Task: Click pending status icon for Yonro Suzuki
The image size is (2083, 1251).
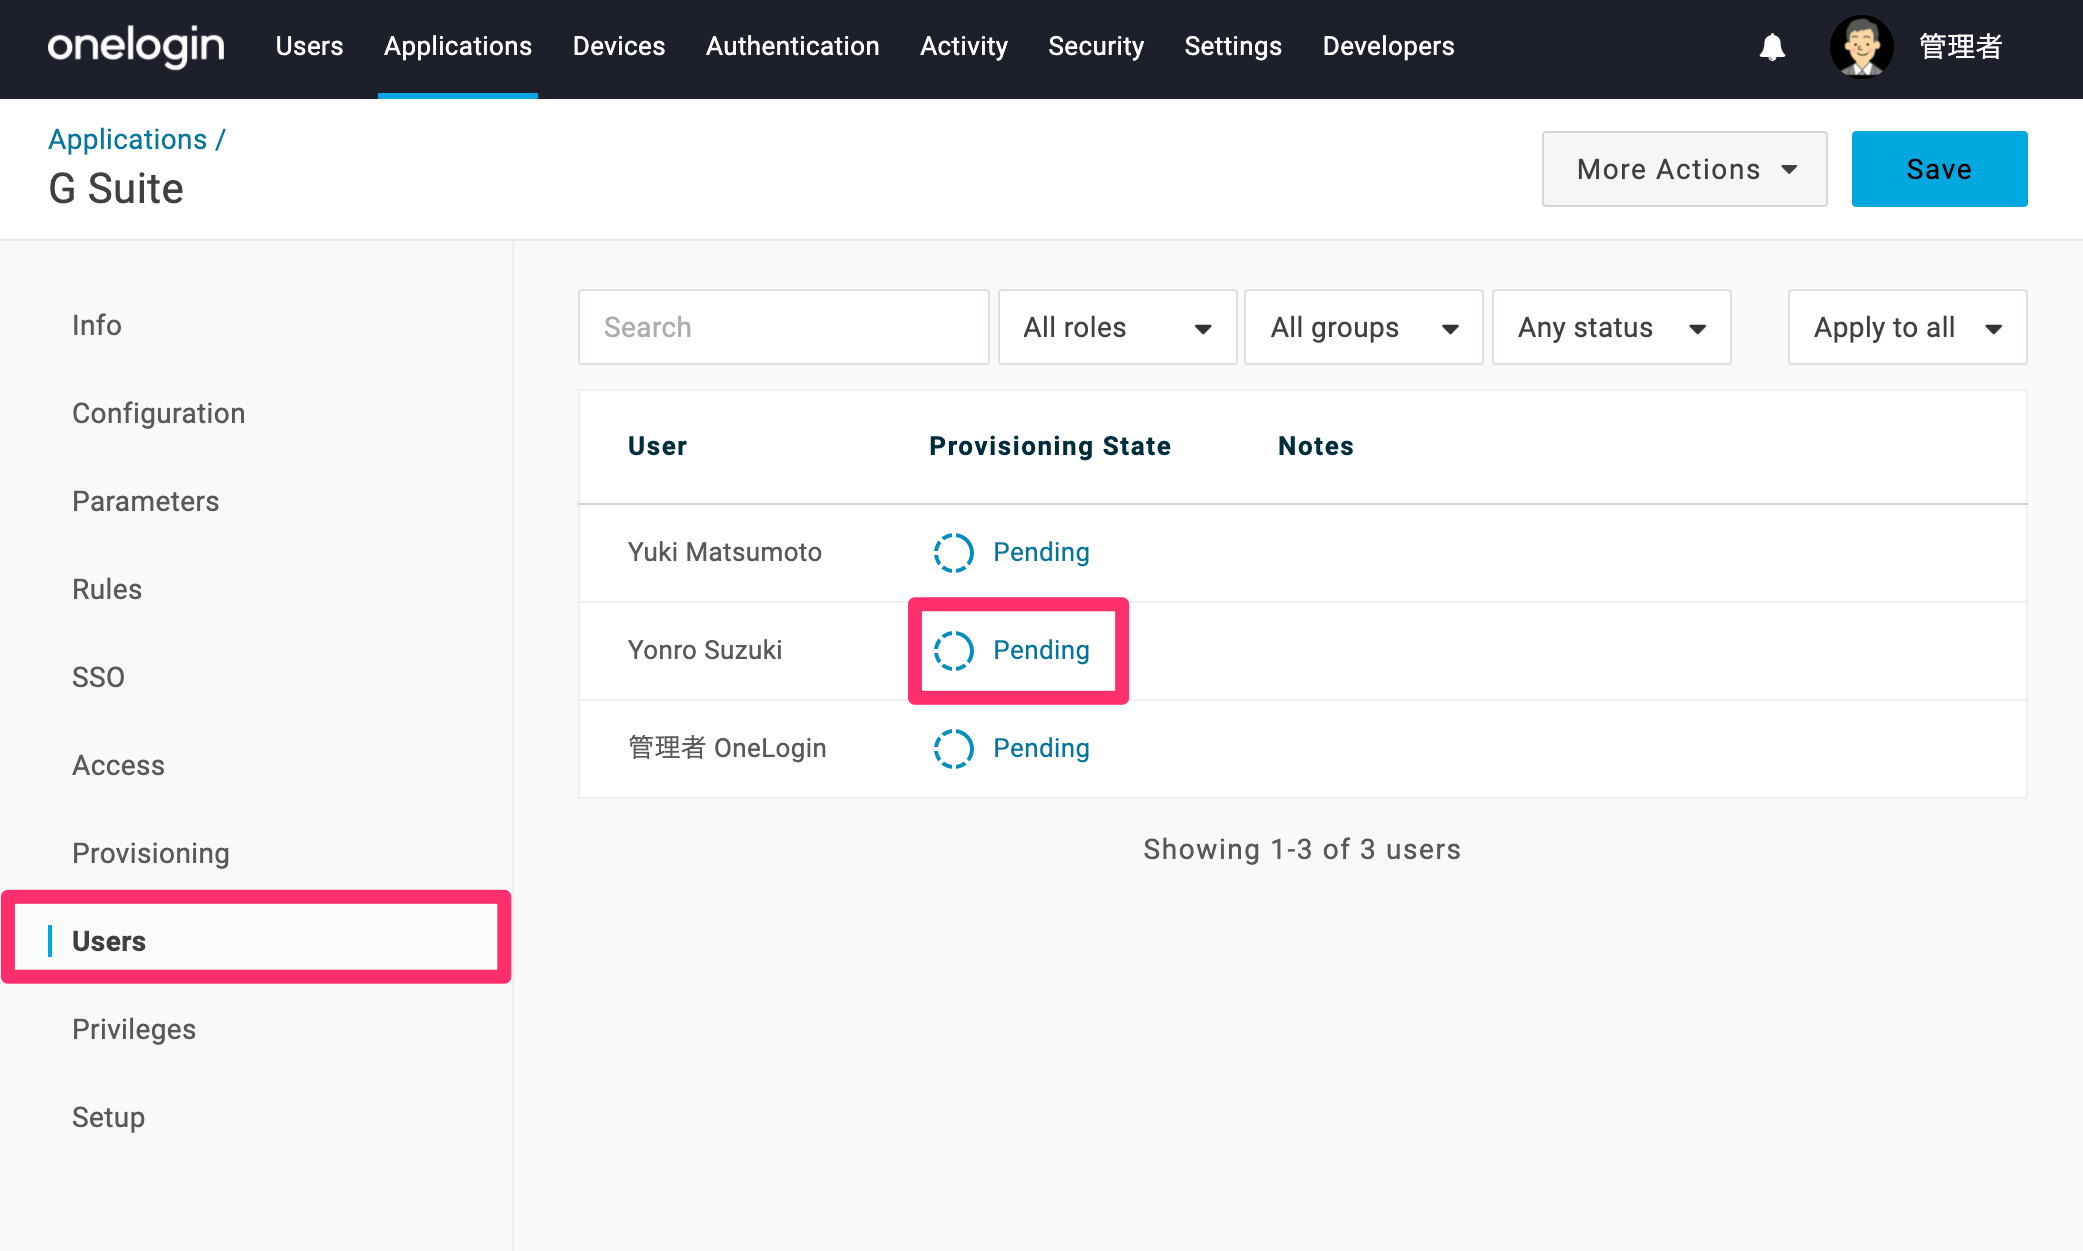Action: [x=953, y=650]
